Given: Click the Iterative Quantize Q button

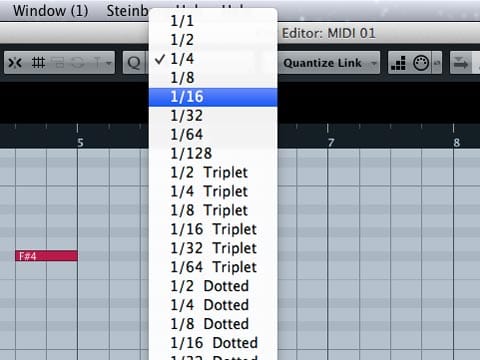Looking at the screenshot, I should [134, 63].
